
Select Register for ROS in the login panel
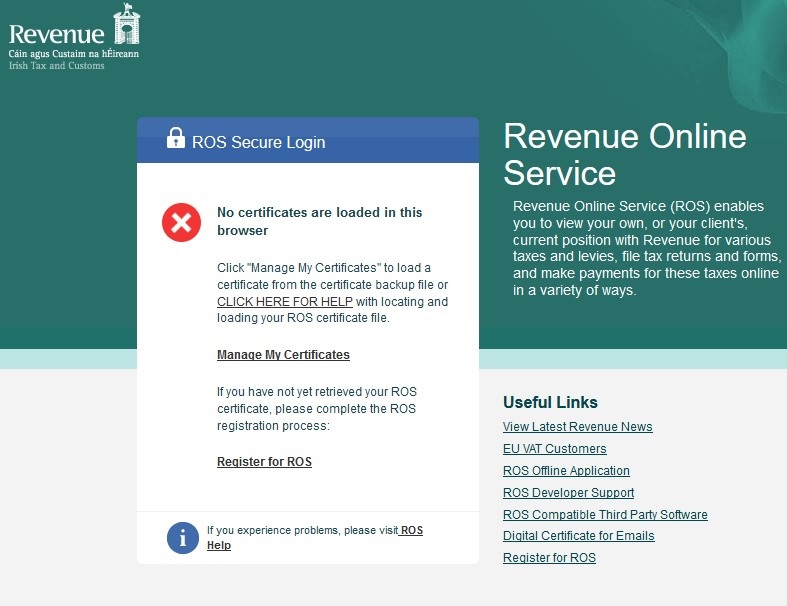click(264, 461)
